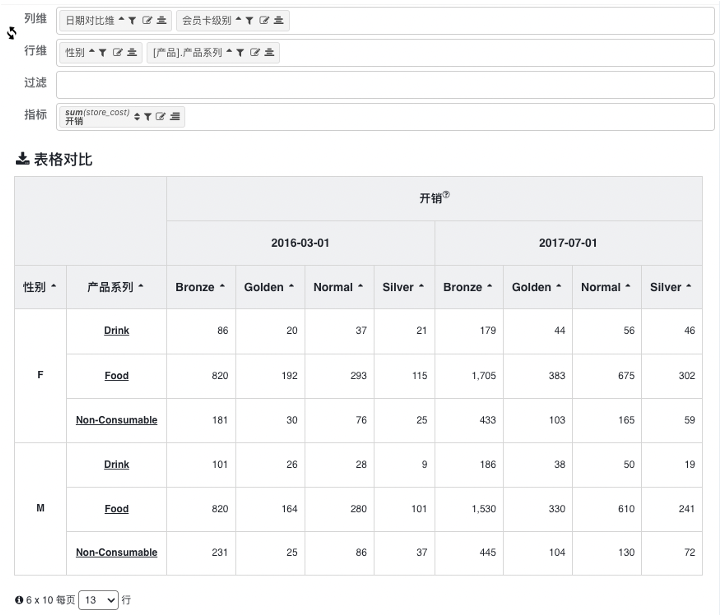Screen dimensions: 720x616
Task: Click the 2016-03-01 date header
Action: [300, 243]
